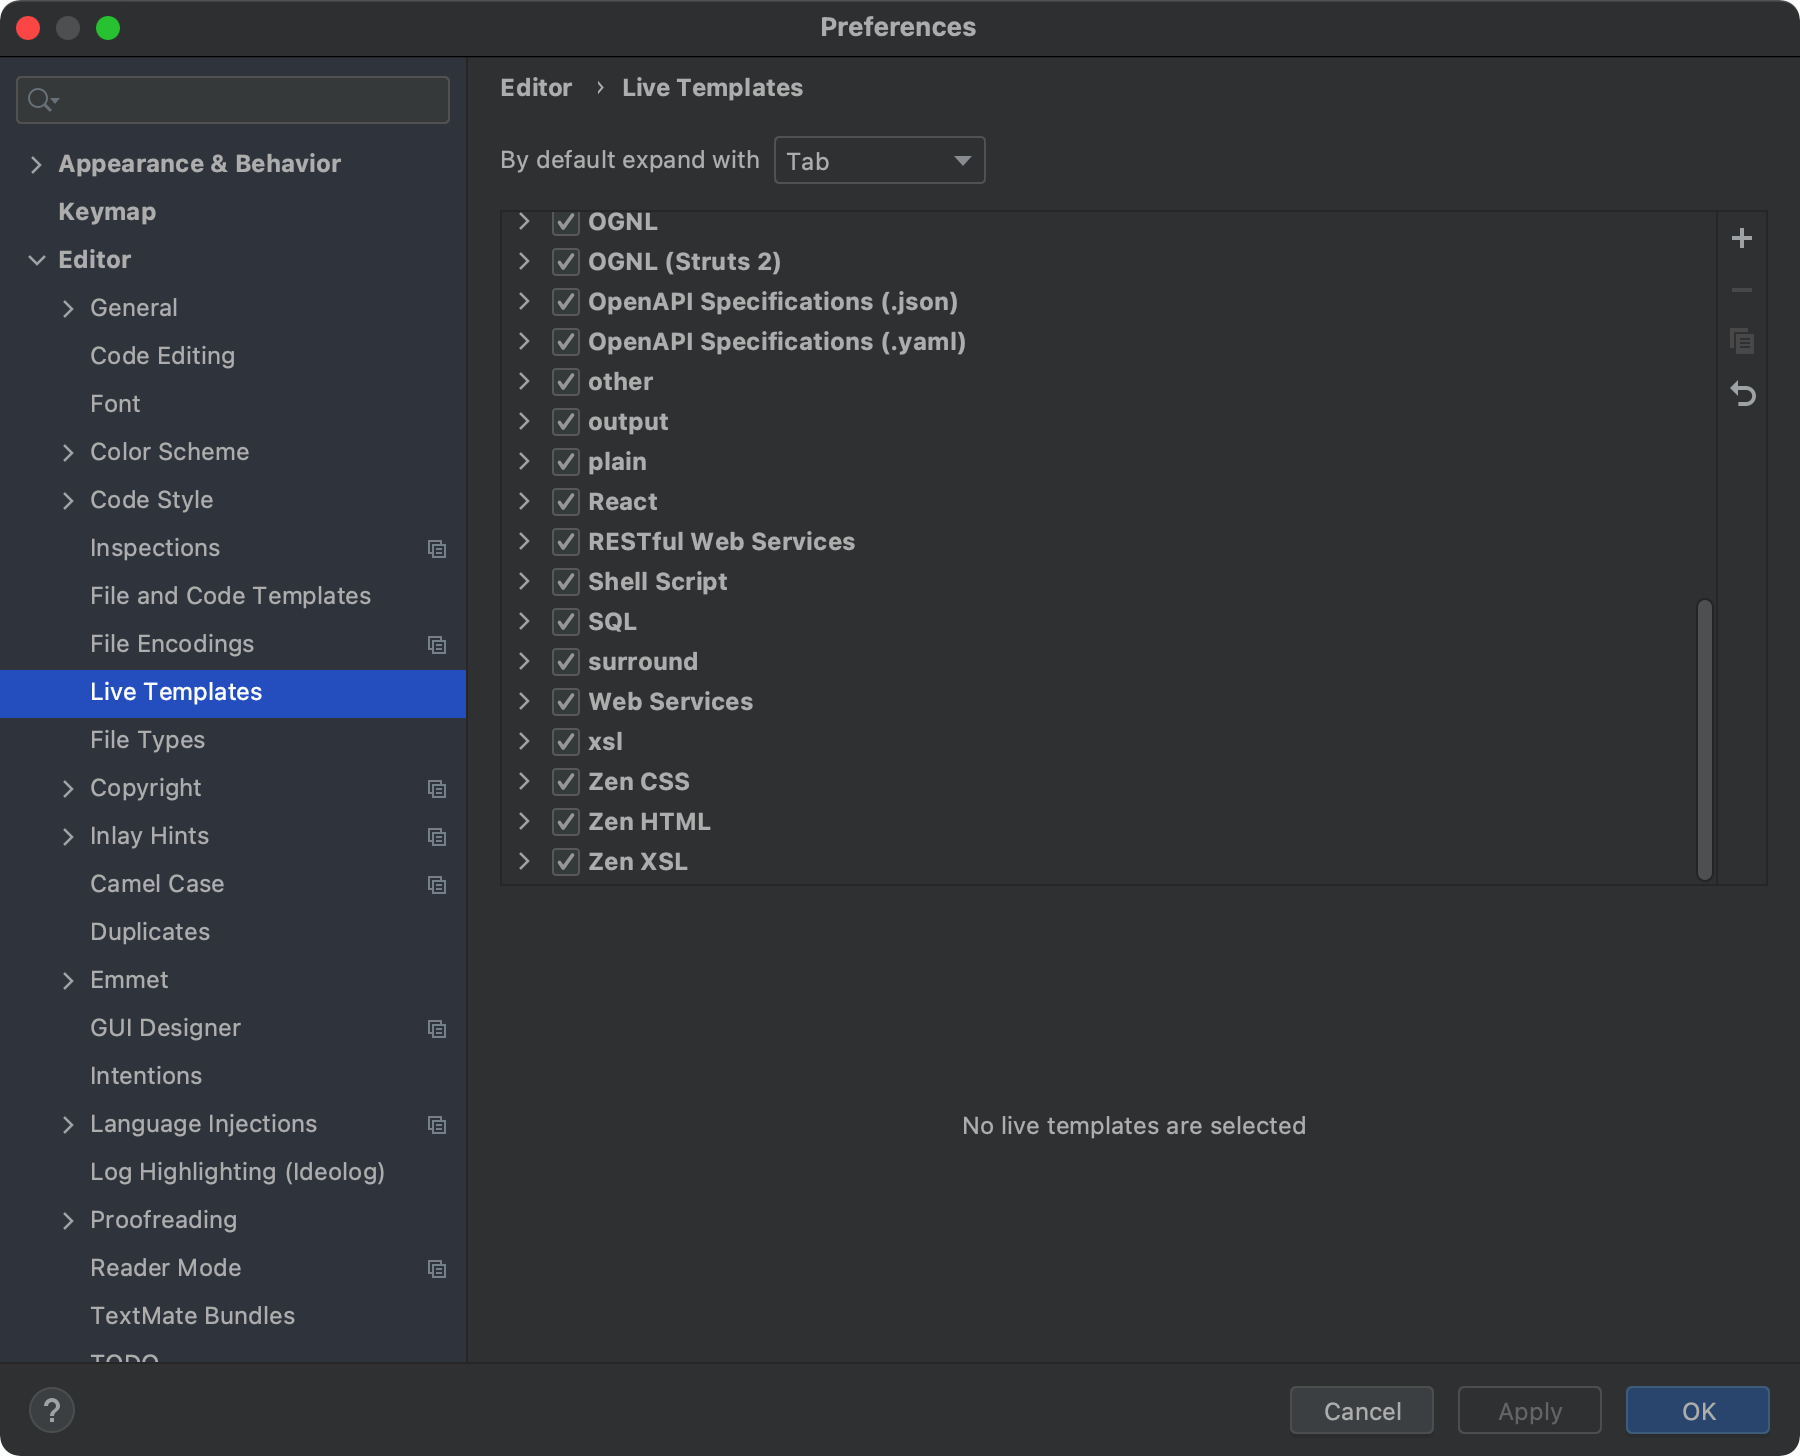Click the search magnifier icon in settings
Viewport: 1800px width, 1456px height.
(42, 100)
